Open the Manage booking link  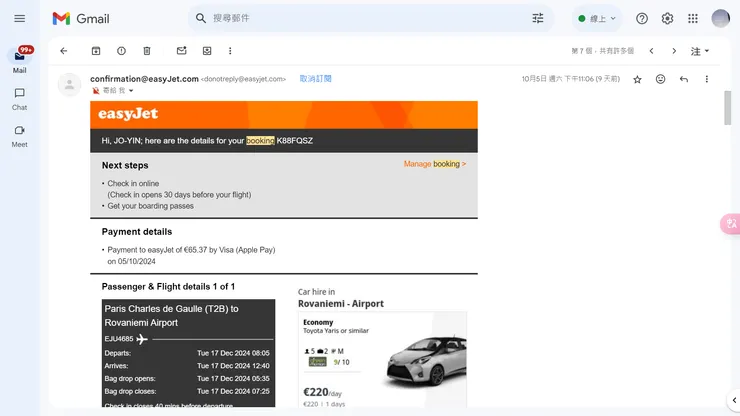[x=435, y=164]
